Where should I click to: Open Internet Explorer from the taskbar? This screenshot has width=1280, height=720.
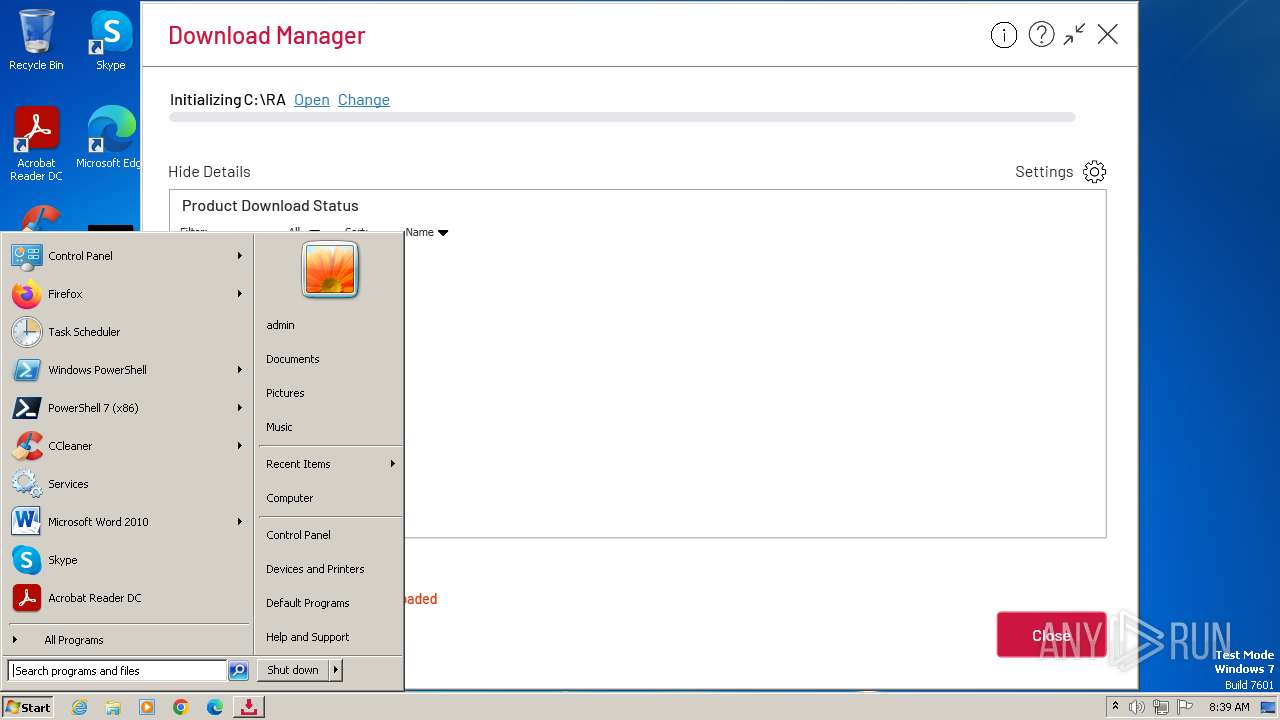point(79,707)
